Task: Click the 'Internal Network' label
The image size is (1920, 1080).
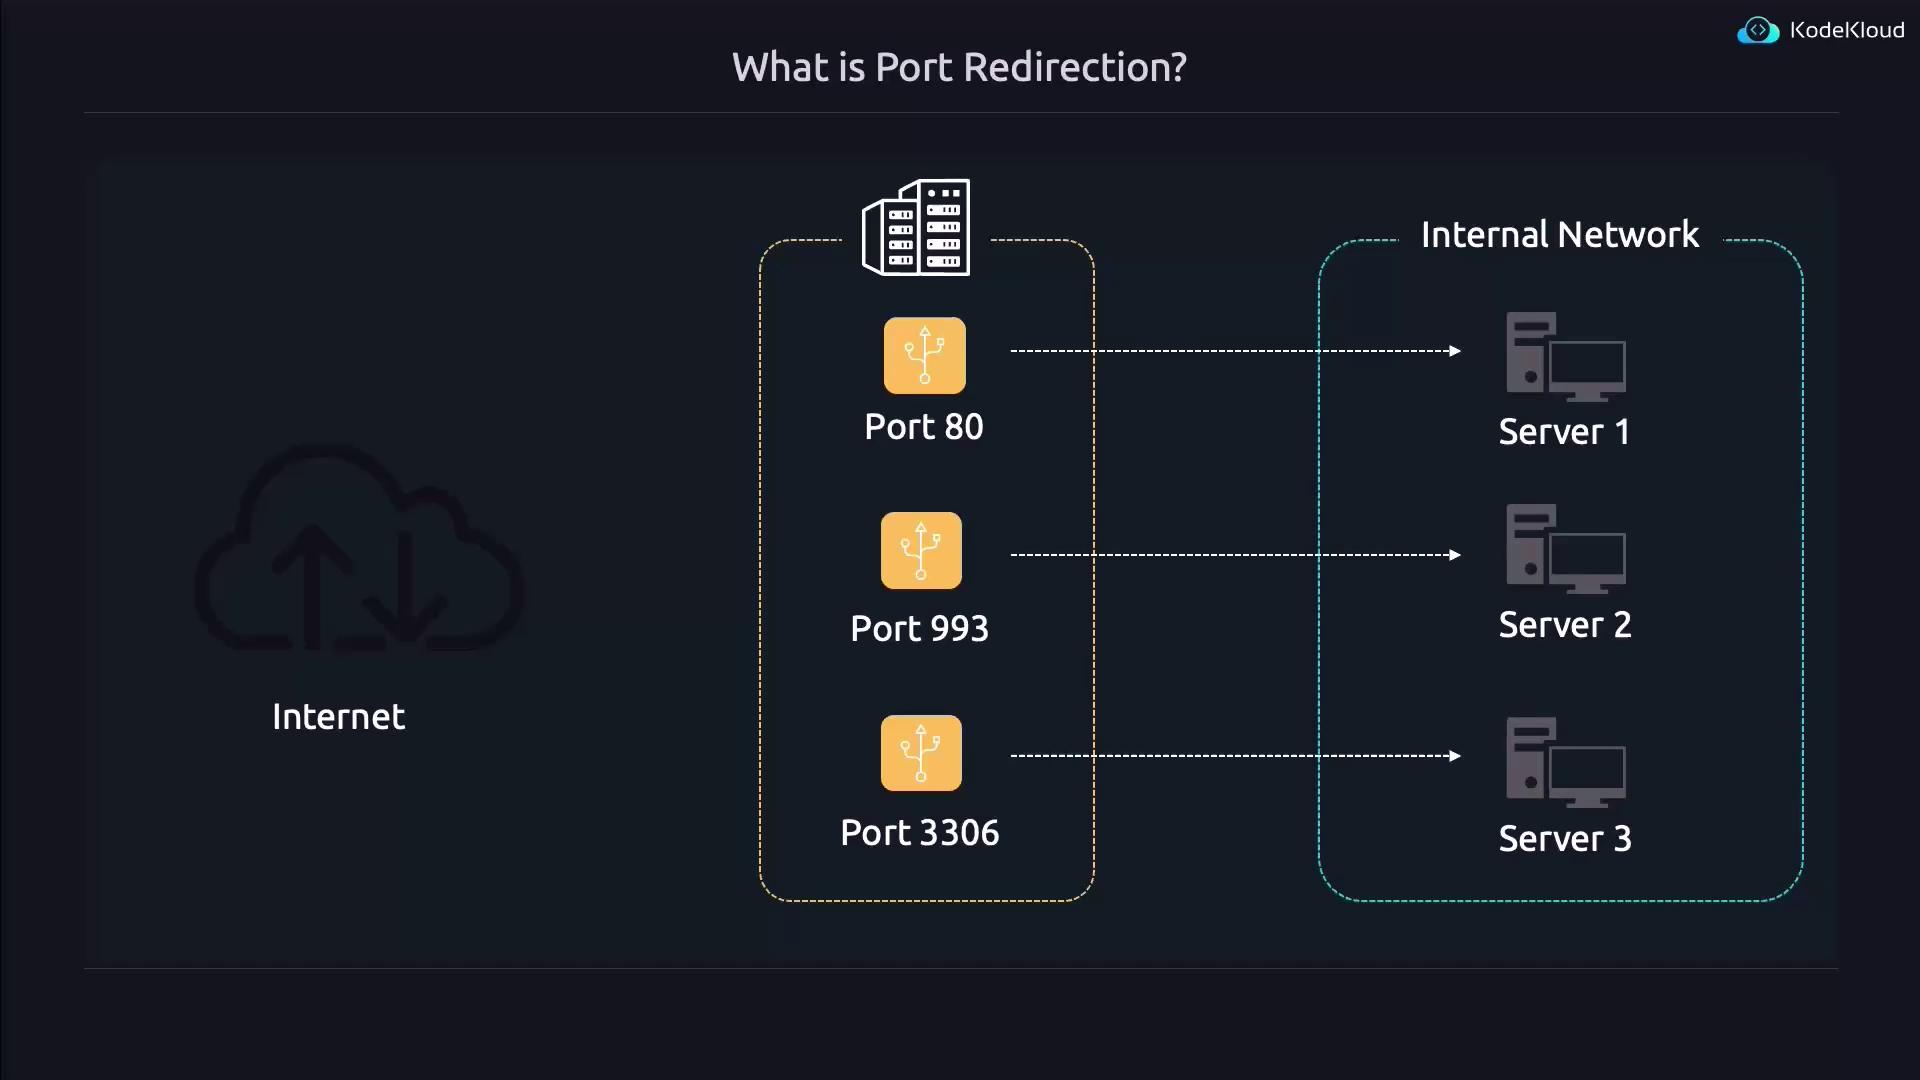Action: pos(1559,234)
